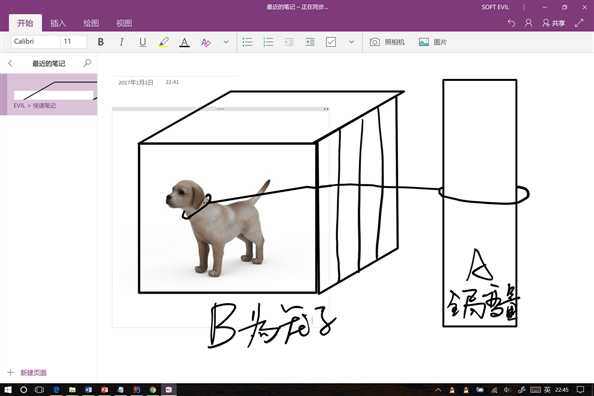Open File Explorer from taskbar
The width and height of the screenshot is (594, 396).
tap(72, 390)
